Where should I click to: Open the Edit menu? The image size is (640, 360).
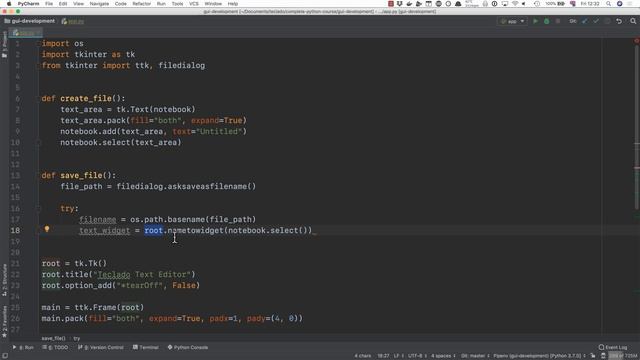tap(63, 4)
